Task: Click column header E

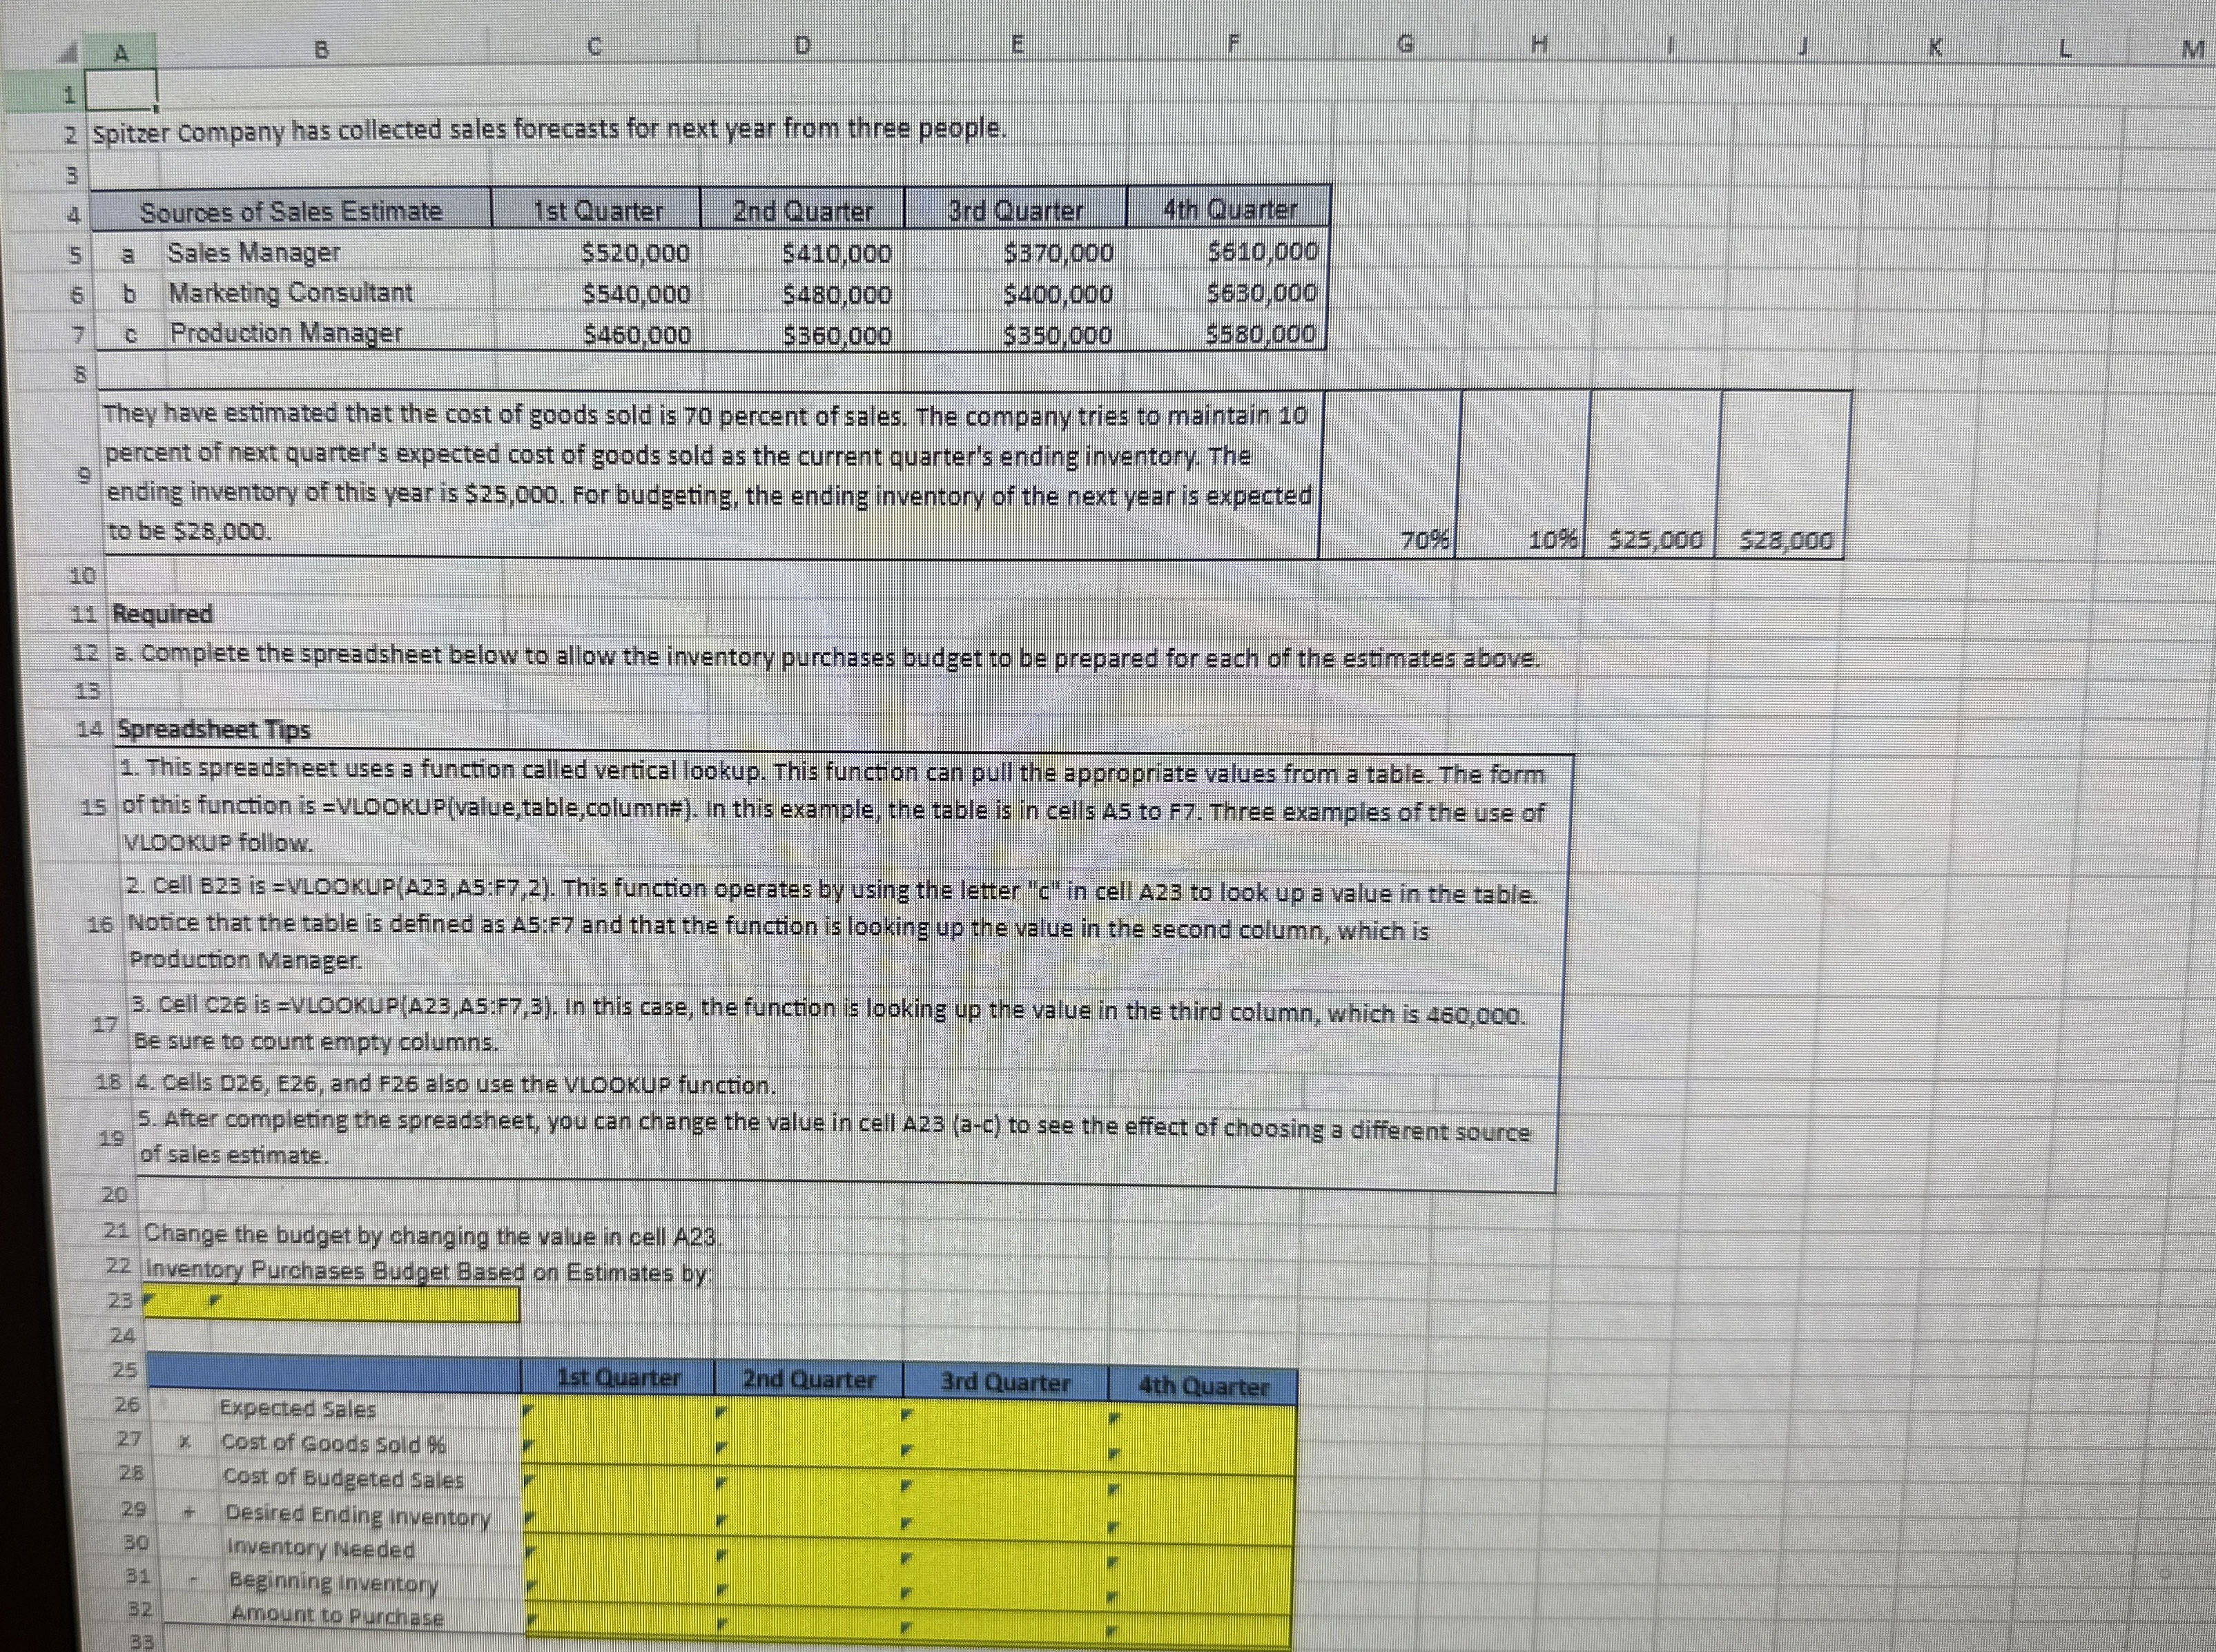Action: click(x=1017, y=45)
